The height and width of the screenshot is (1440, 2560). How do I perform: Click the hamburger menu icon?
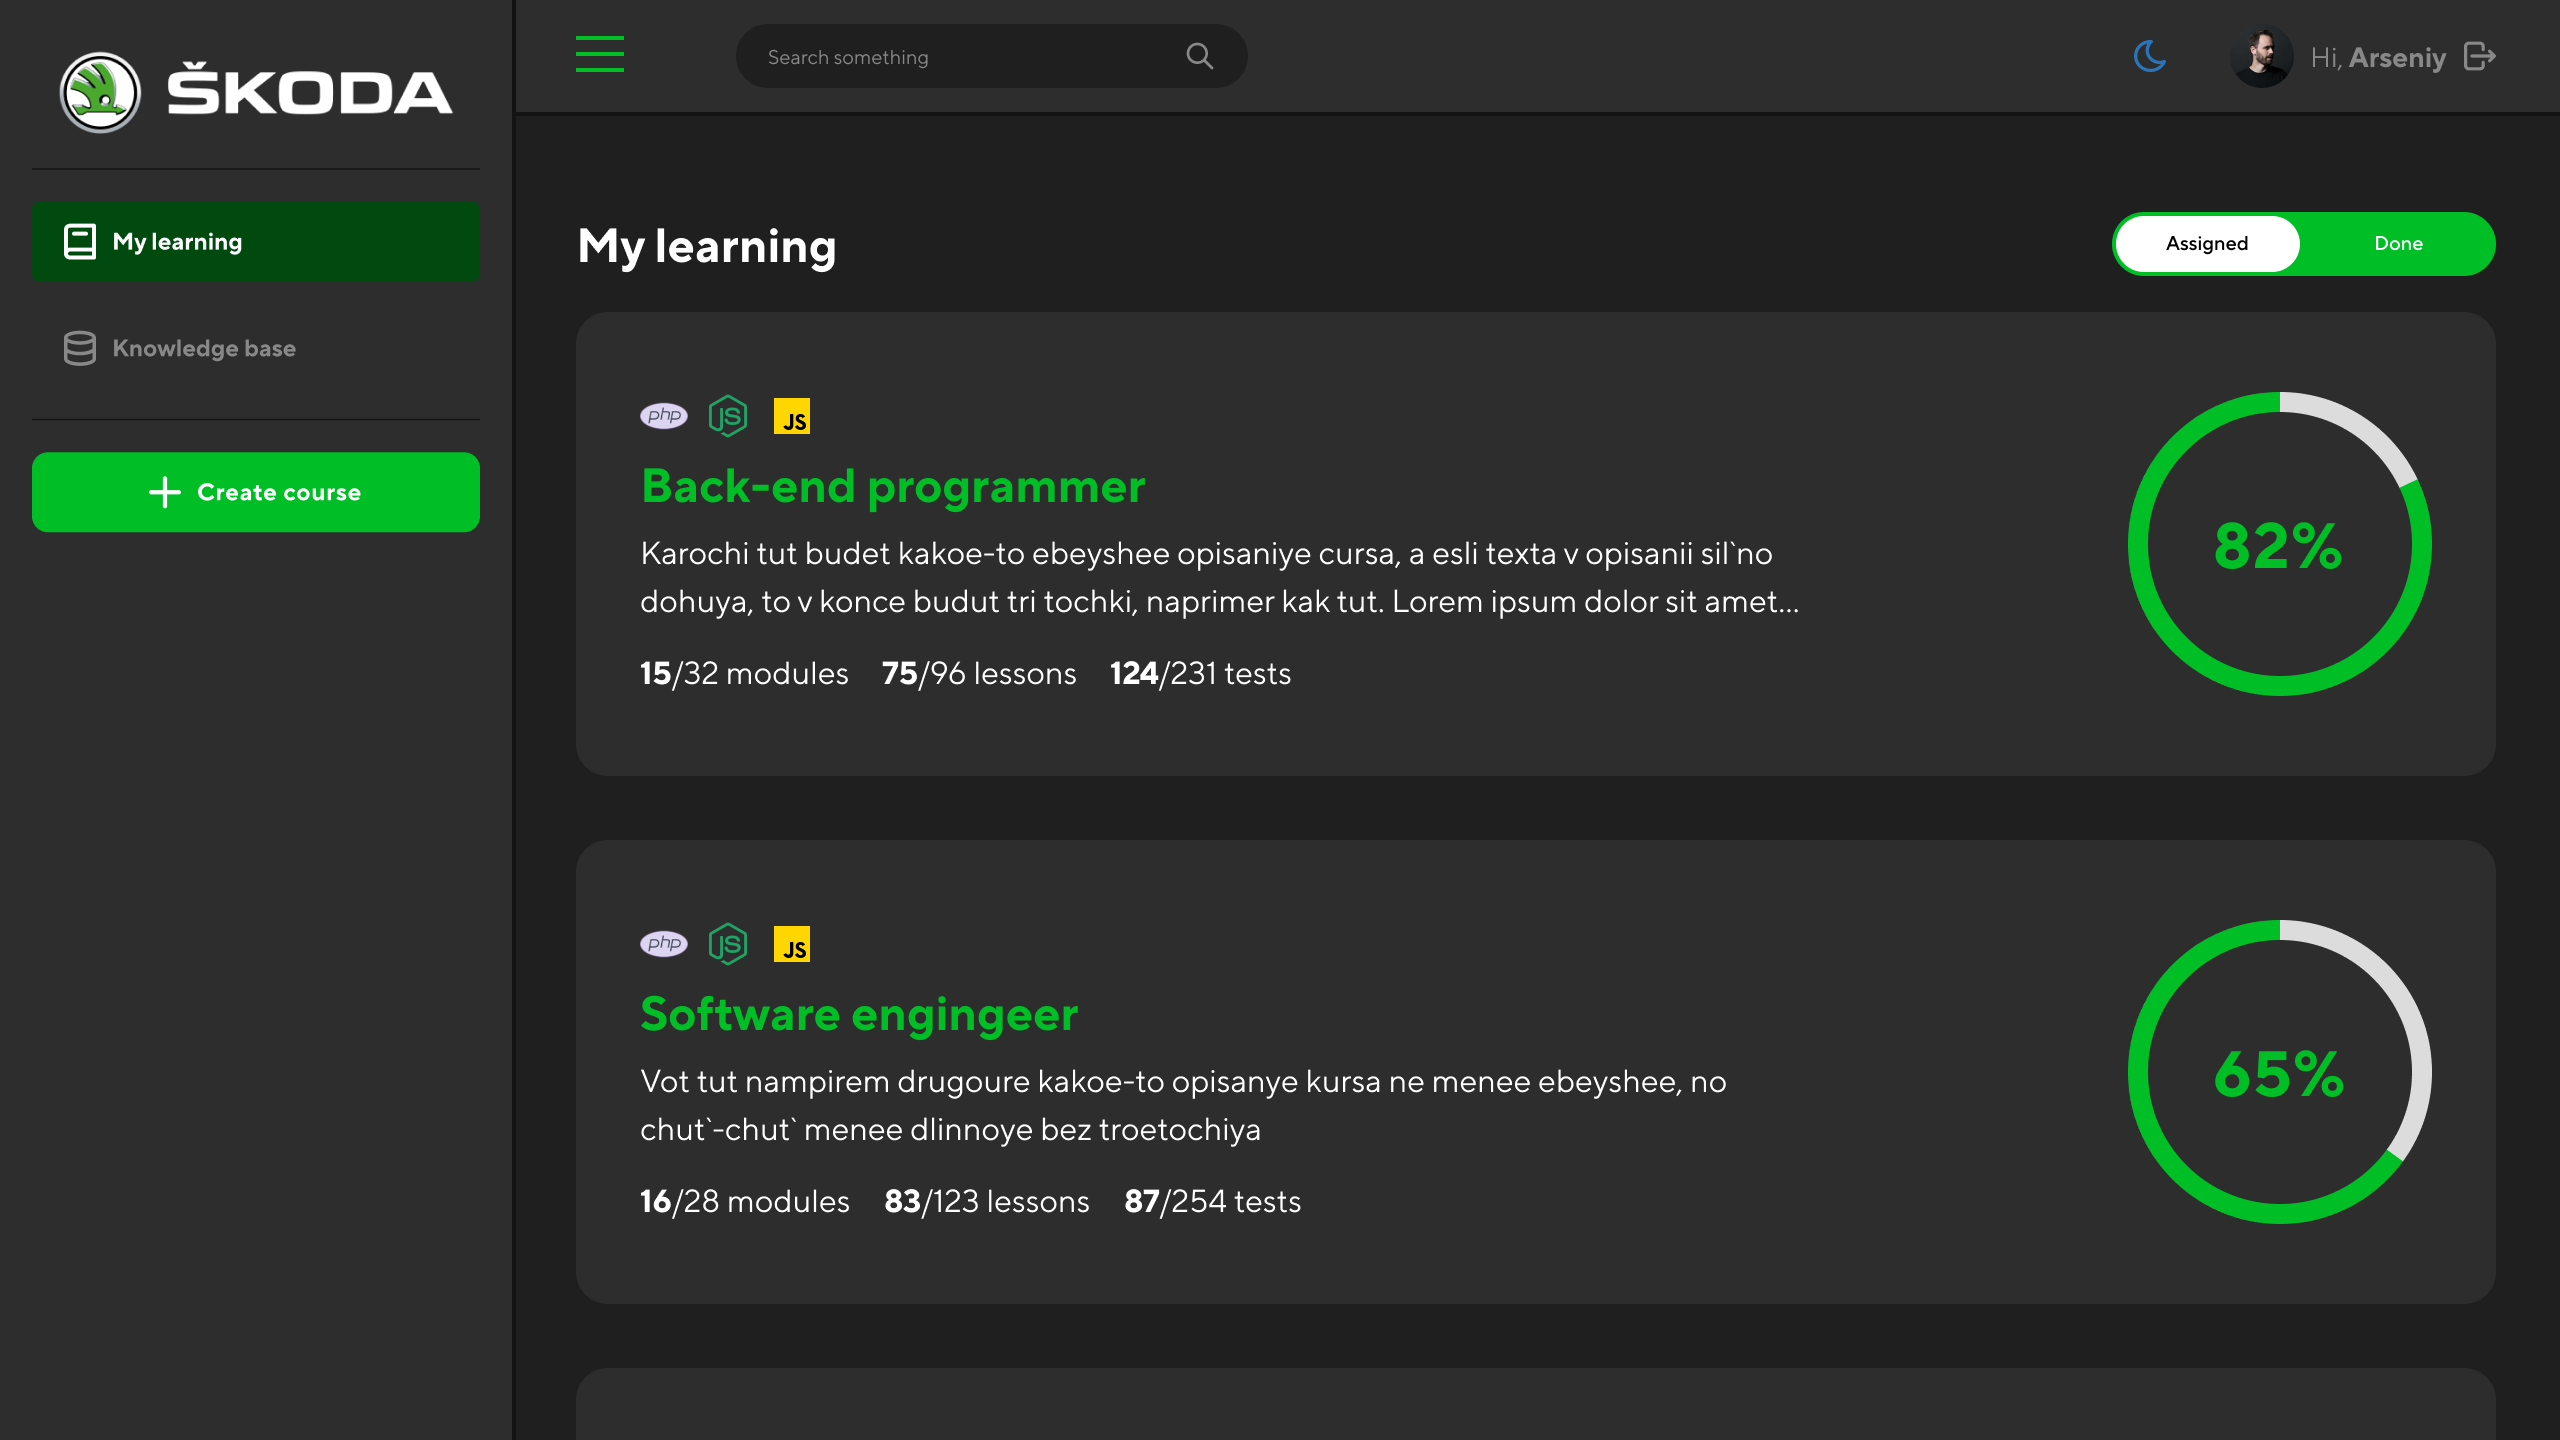(x=600, y=55)
